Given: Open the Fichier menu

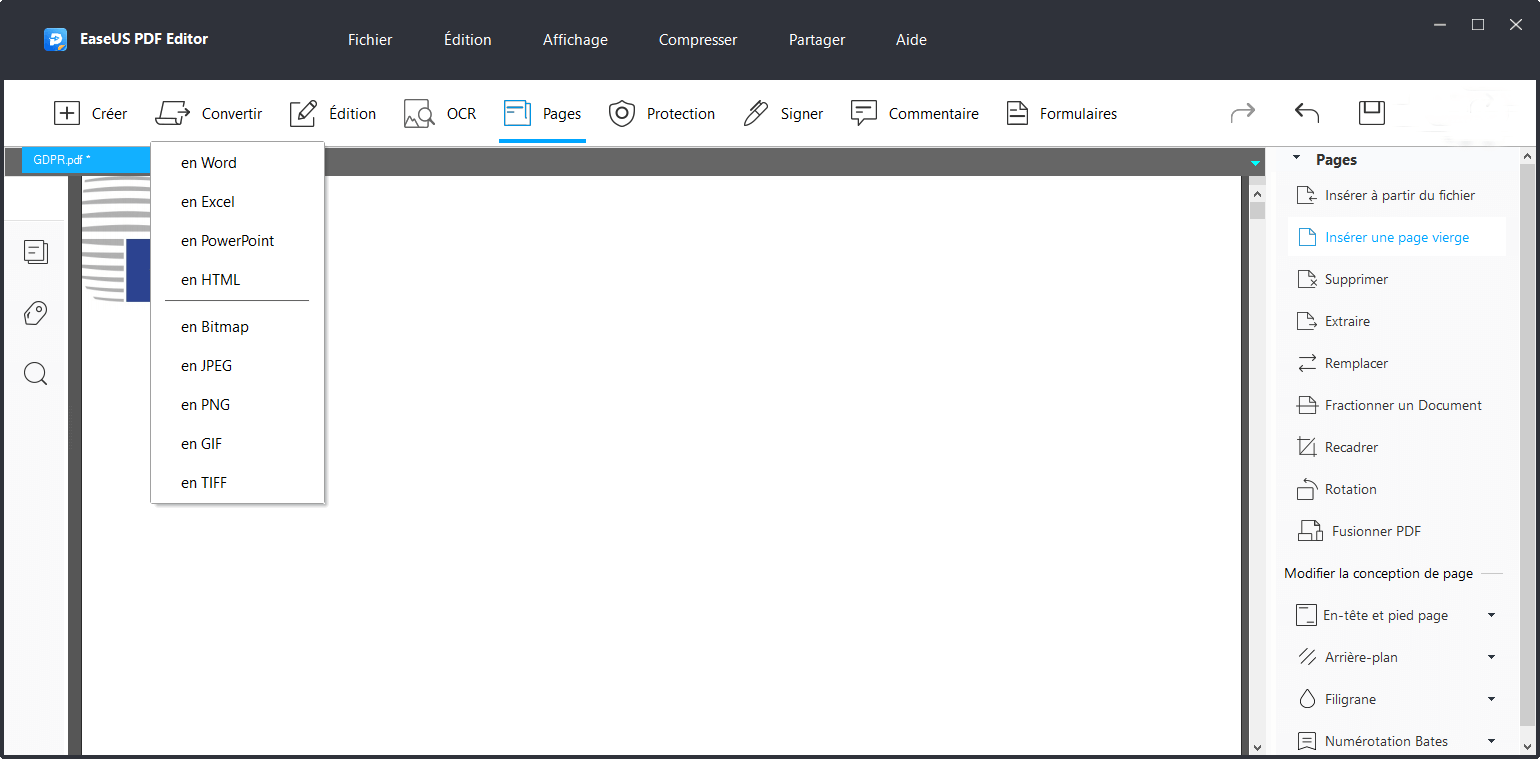Looking at the screenshot, I should (x=370, y=40).
